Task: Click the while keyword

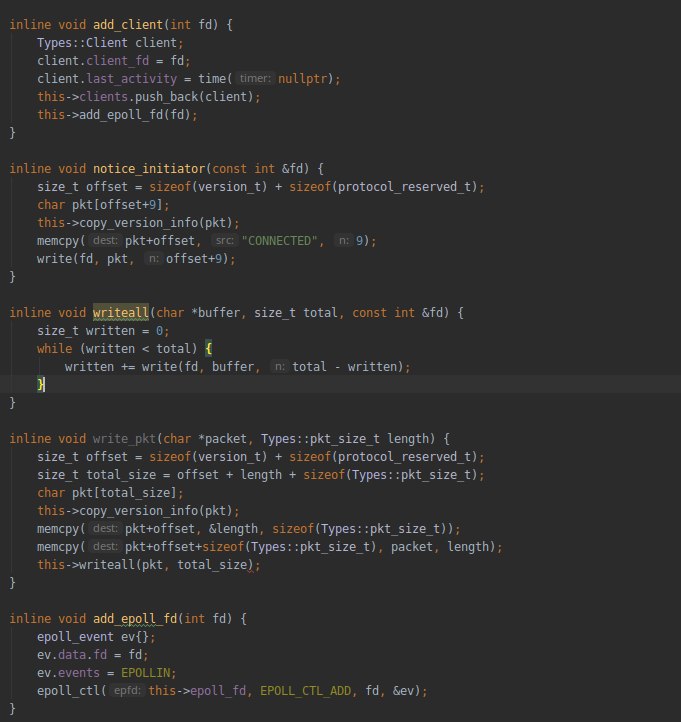Action: pos(54,349)
